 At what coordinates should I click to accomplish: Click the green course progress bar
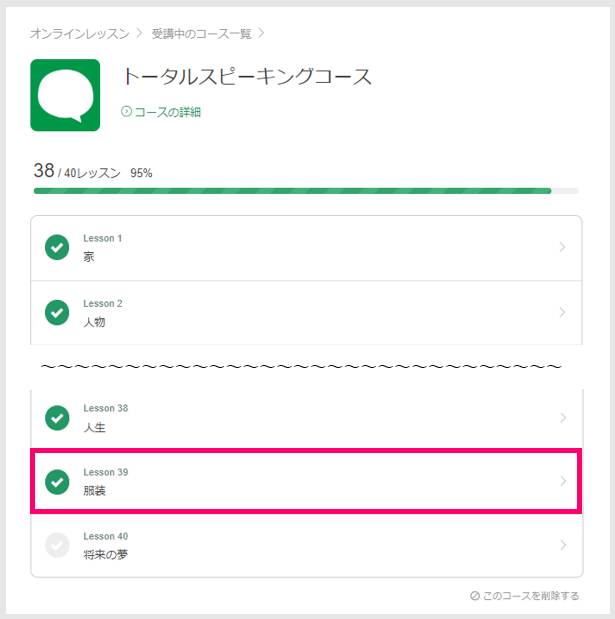pos(292,191)
